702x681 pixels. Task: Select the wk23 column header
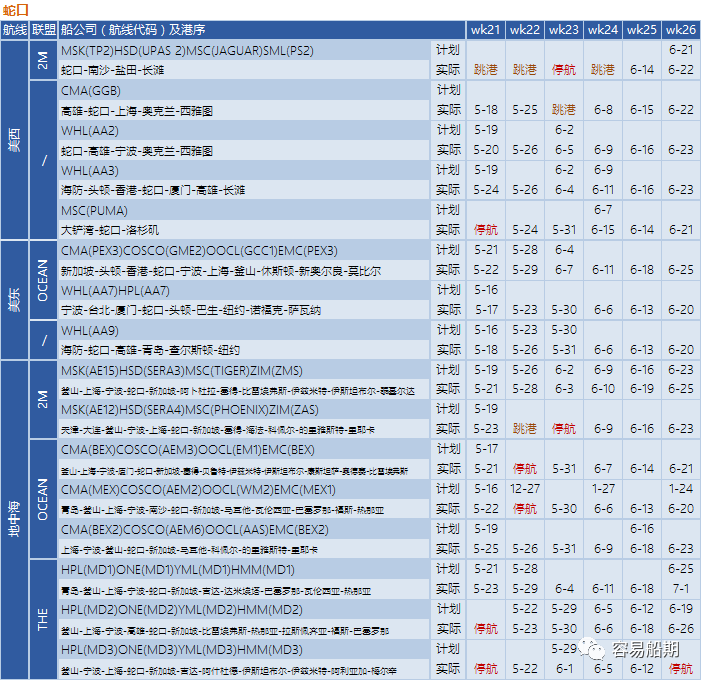(x=564, y=30)
